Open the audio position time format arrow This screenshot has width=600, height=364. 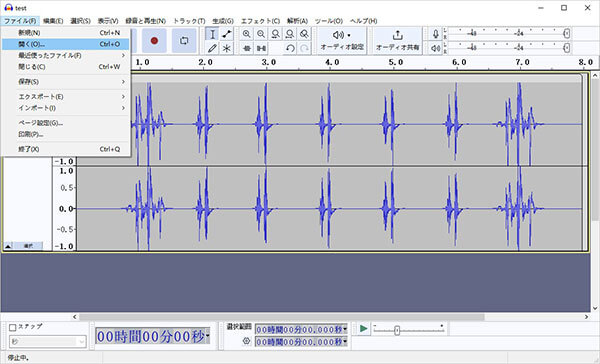pos(207,336)
